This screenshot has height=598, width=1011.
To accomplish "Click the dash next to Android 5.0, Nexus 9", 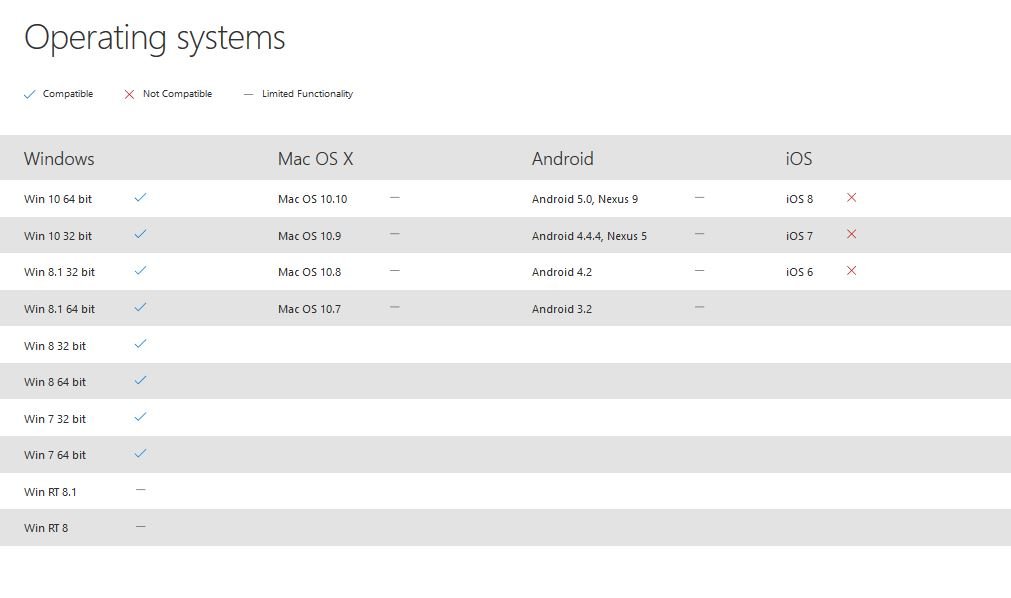I will click(699, 198).
